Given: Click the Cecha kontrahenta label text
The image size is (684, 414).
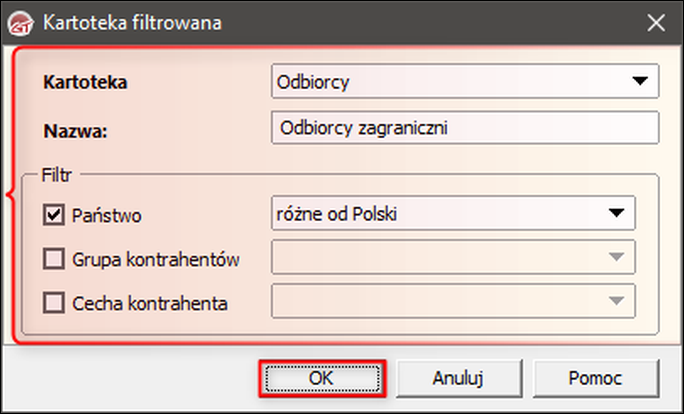Looking at the screenshot, I should click(x=150, y=301).
